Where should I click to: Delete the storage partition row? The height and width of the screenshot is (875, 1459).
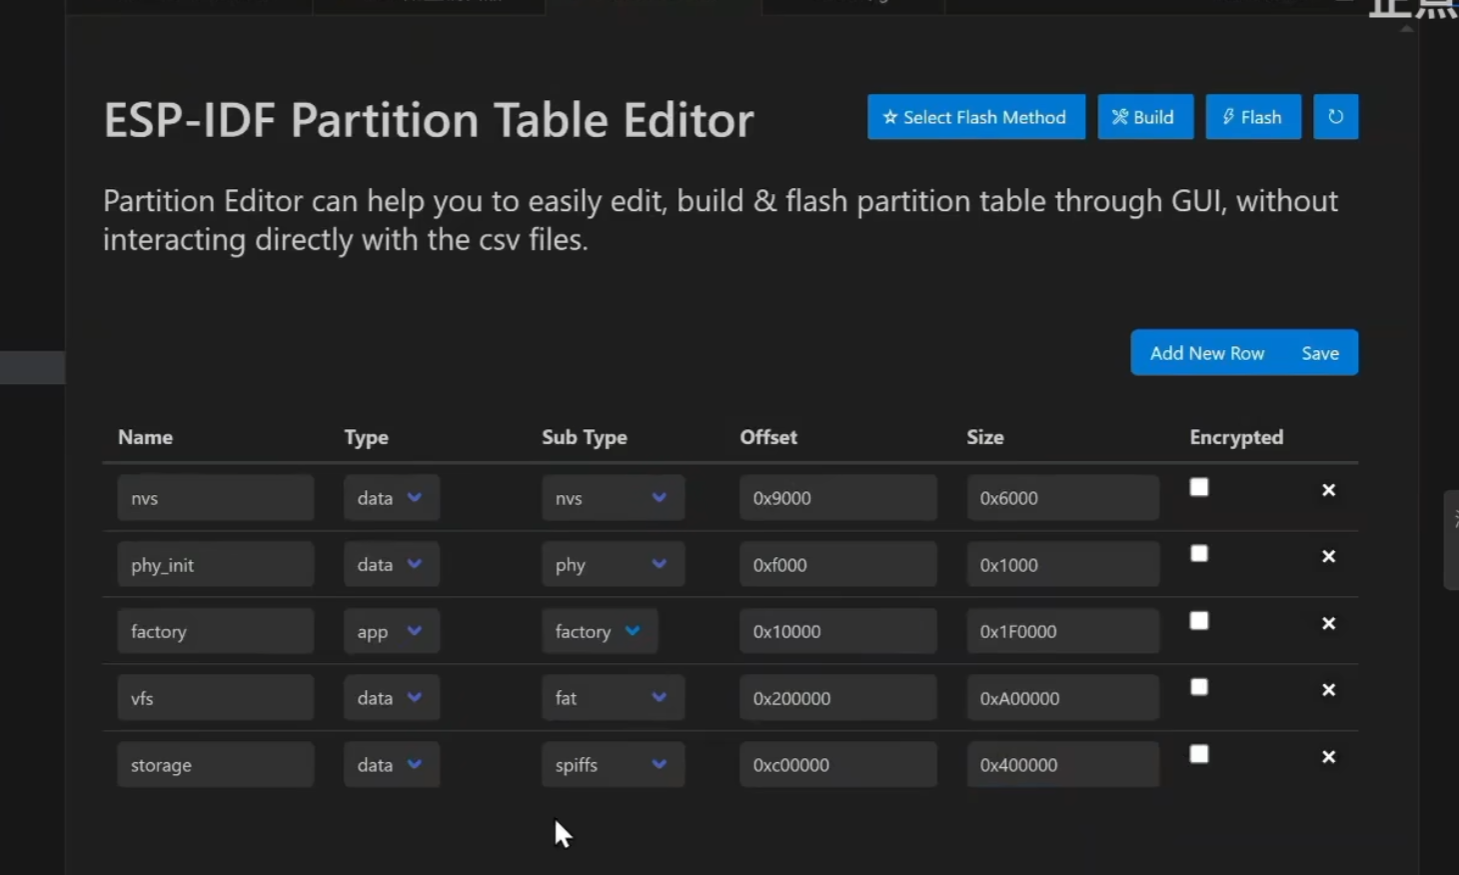pyautogui.click(x=1328, y=757)
